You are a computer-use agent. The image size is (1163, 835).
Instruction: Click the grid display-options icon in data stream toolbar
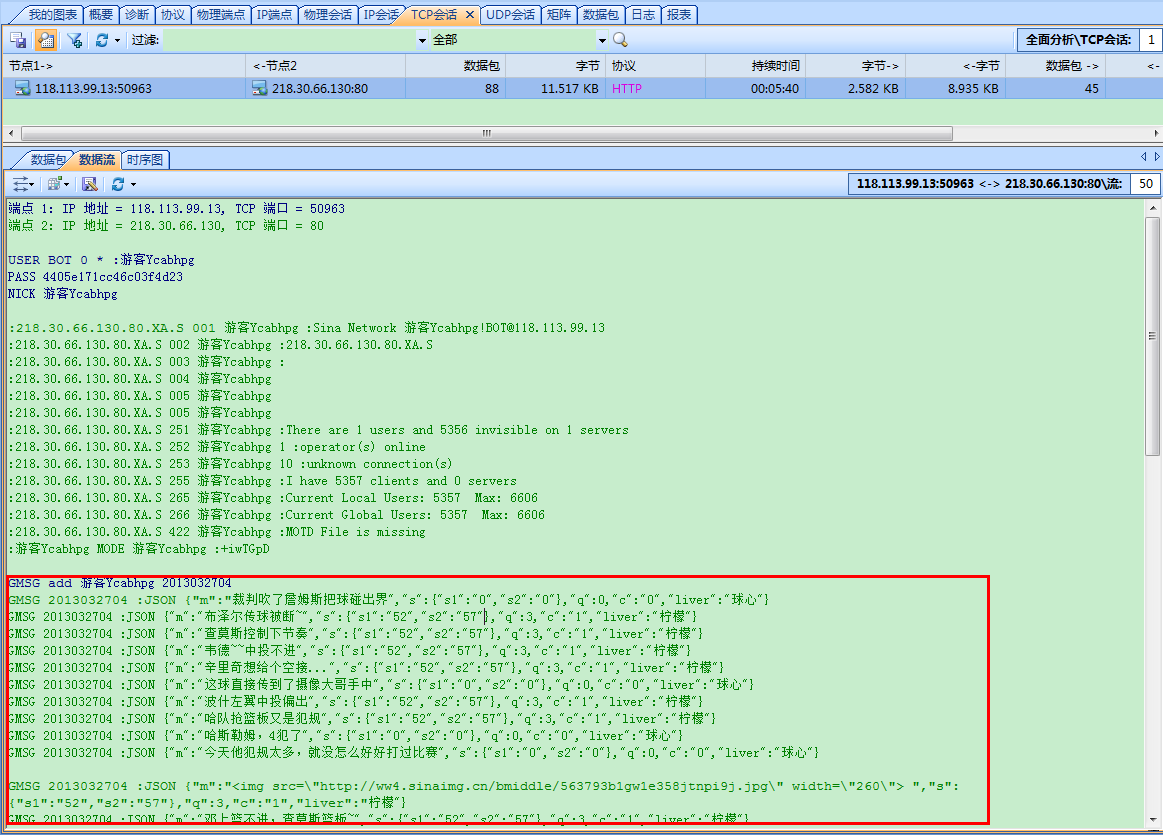54,184
